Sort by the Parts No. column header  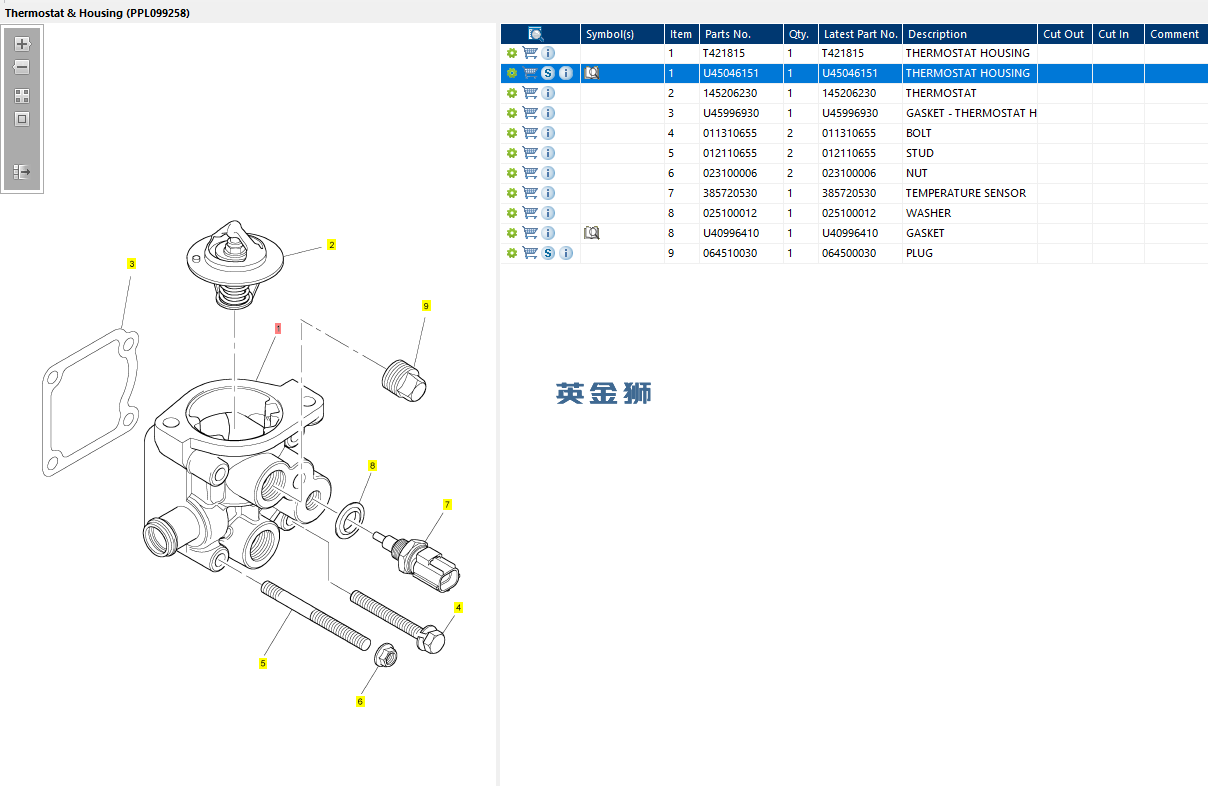click(741, 34)
